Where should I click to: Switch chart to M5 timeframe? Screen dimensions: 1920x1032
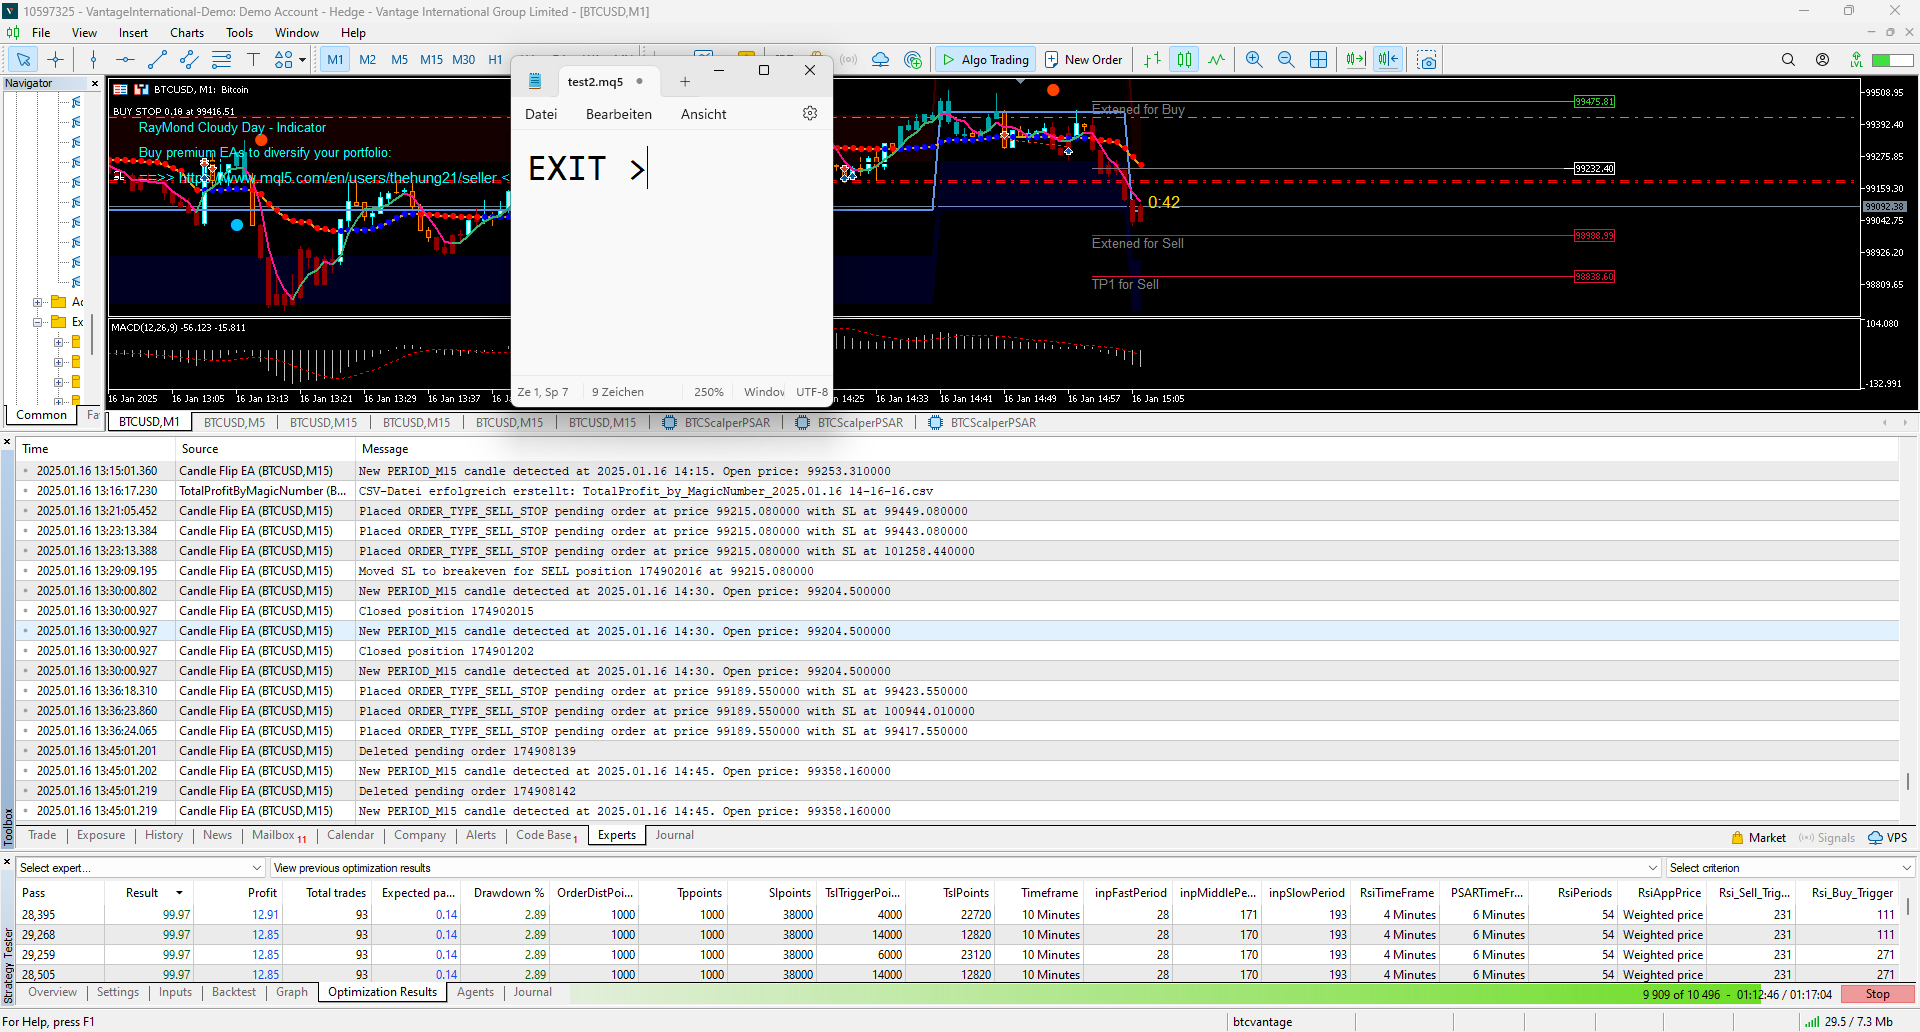399,60
